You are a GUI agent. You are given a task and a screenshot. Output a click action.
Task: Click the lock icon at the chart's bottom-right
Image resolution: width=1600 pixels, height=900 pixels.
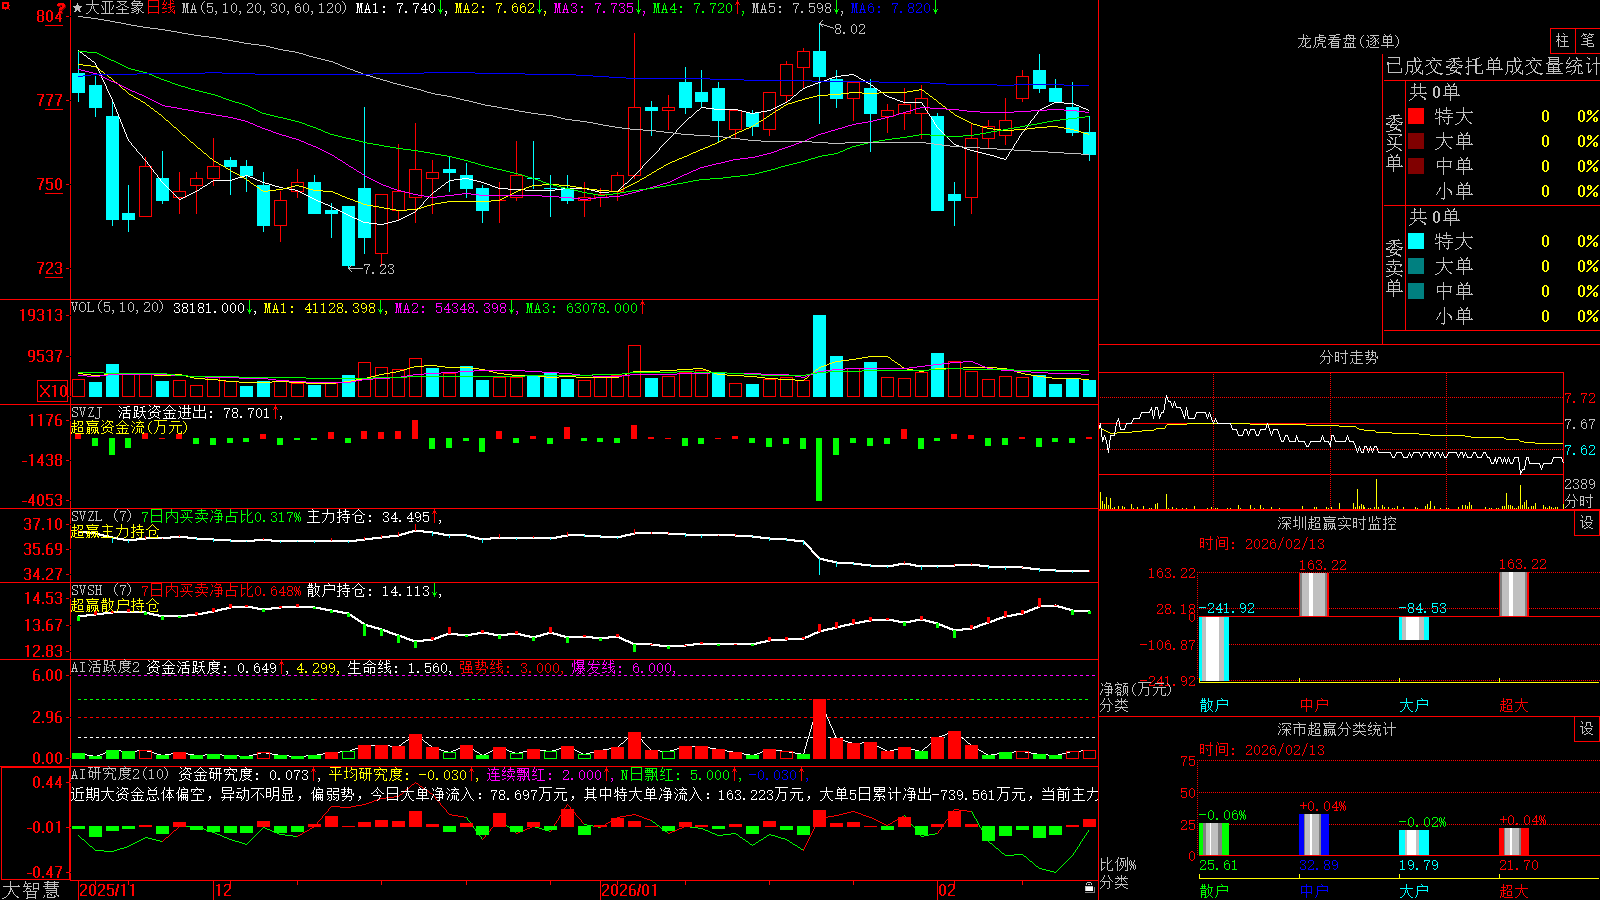coord(1090,887)
